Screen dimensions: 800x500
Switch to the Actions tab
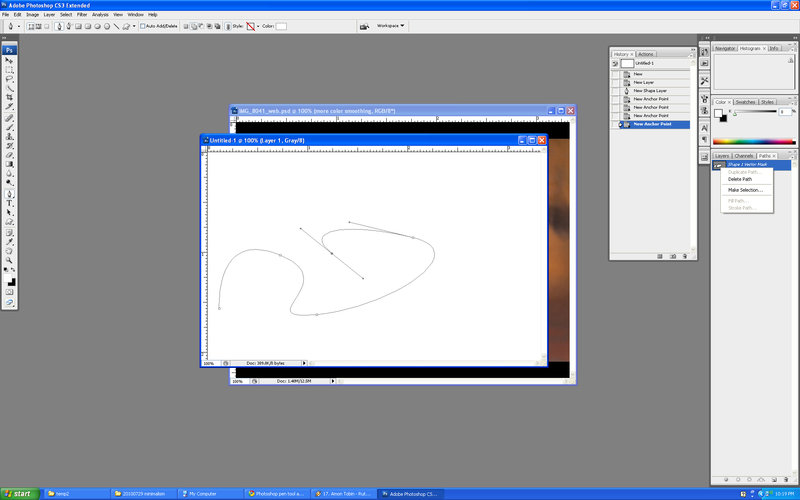tap(646, 54)
